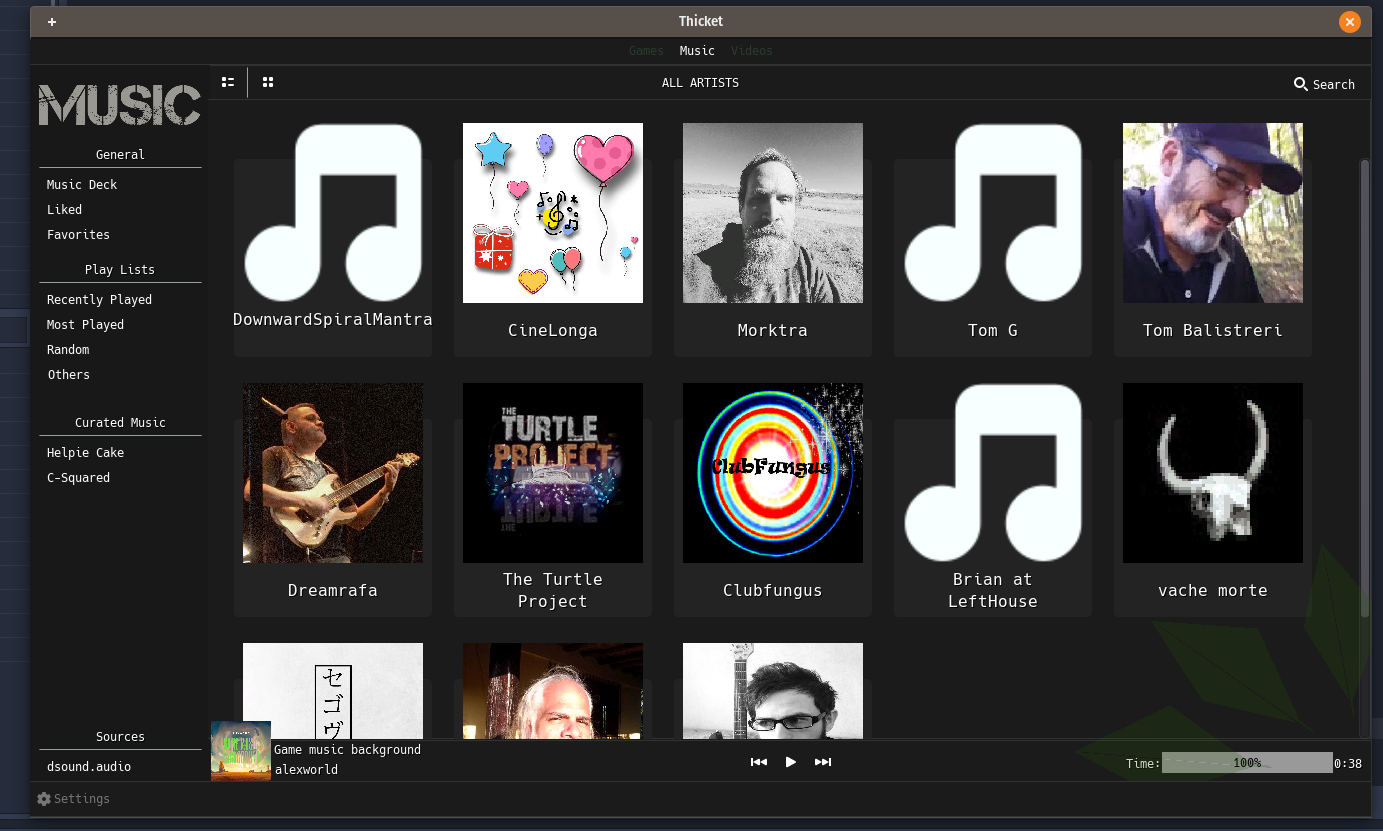This screenshot has width=1383, height=831.
Task: Skip to the next track
Action: tap(823, 762)
